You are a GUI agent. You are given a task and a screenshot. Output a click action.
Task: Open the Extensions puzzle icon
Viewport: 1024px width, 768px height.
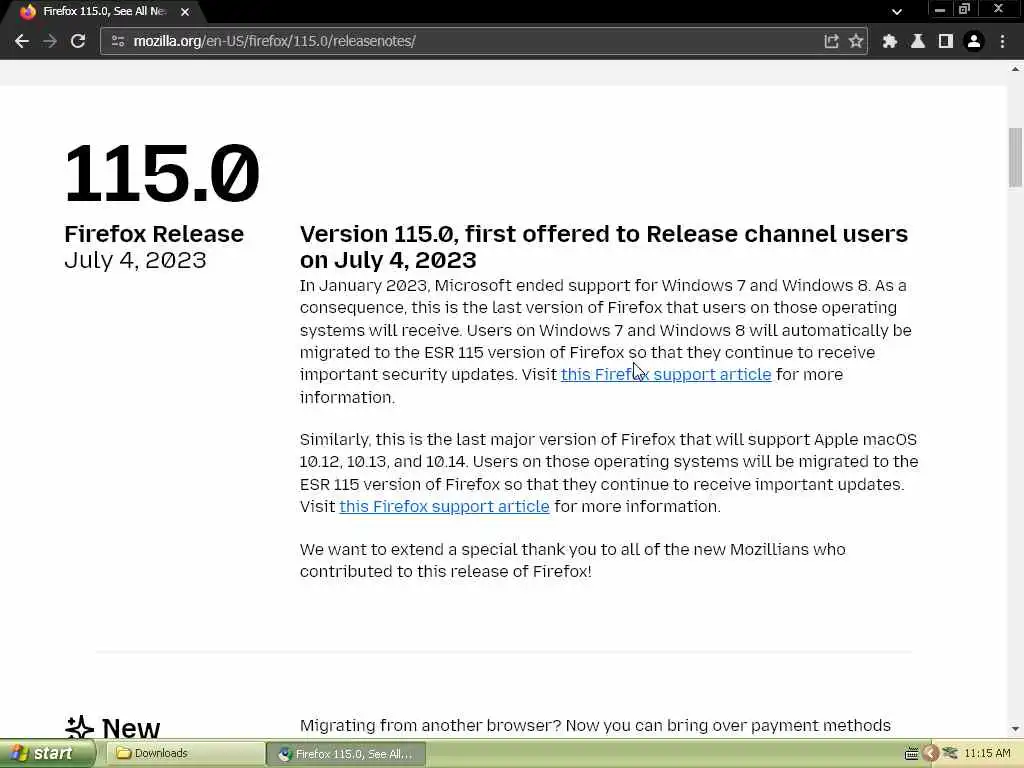tap(889, 41)
